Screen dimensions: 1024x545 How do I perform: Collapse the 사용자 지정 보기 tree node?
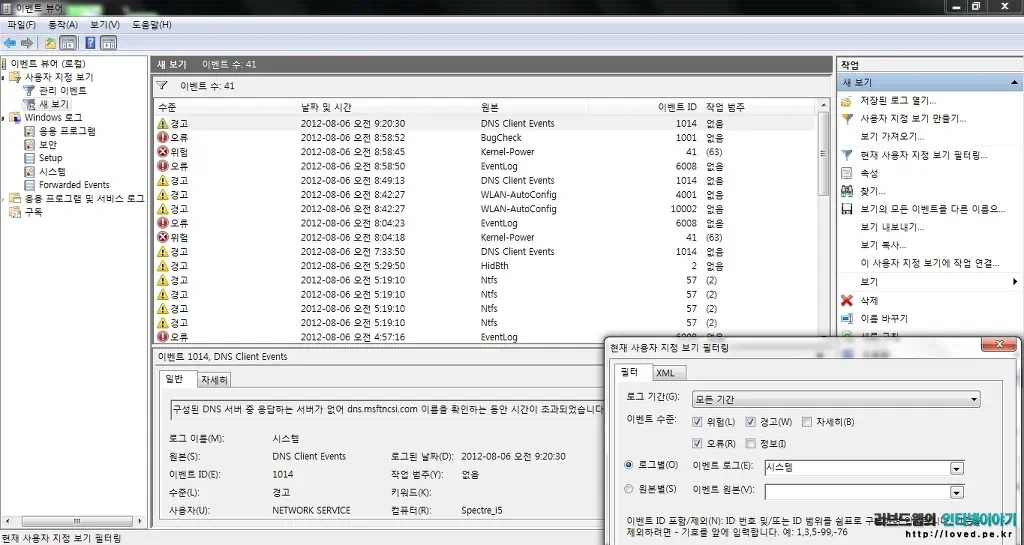3,78
